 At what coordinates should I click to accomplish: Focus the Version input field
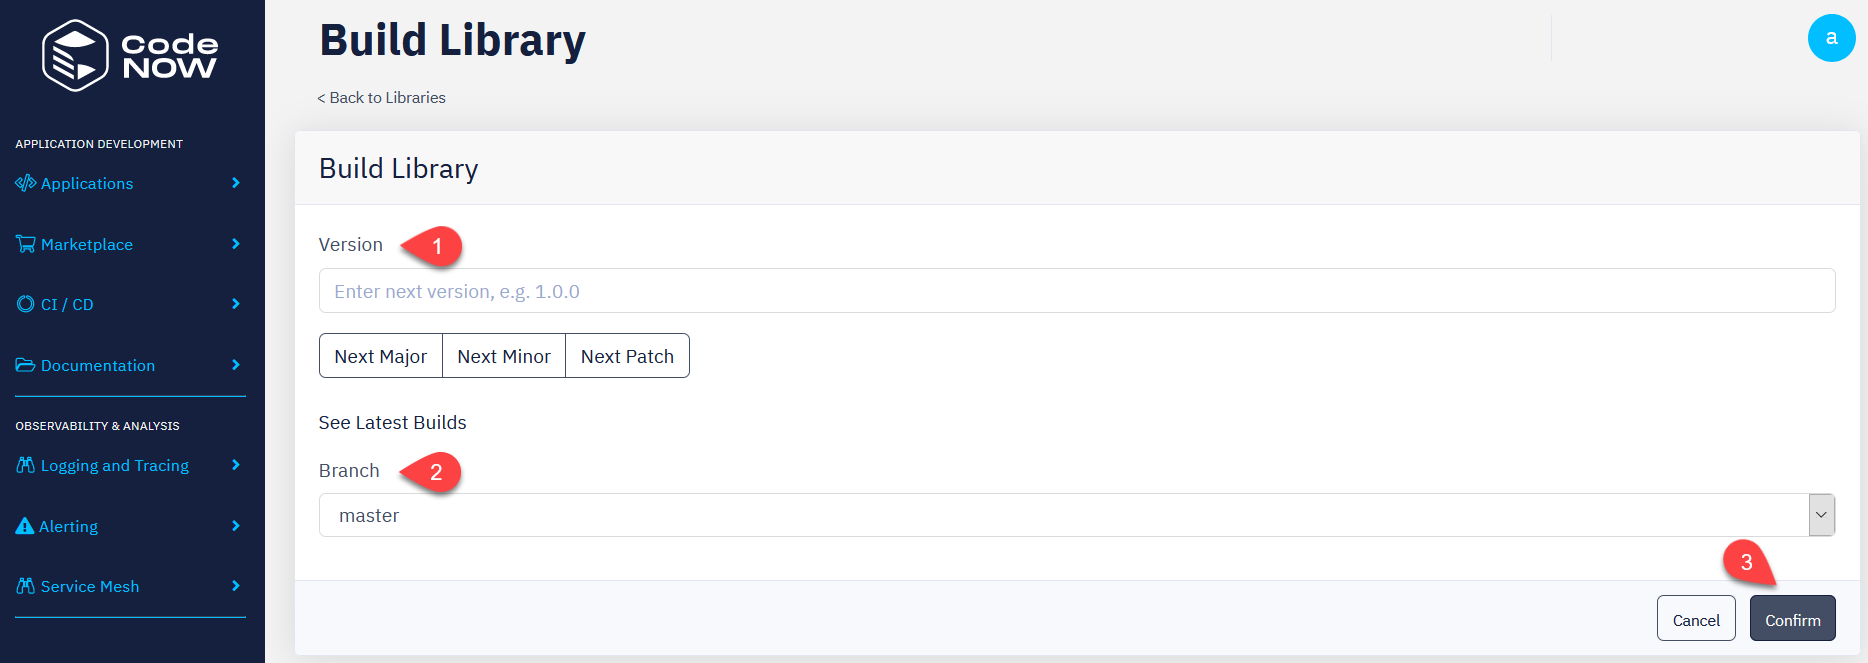[1077, 291]
